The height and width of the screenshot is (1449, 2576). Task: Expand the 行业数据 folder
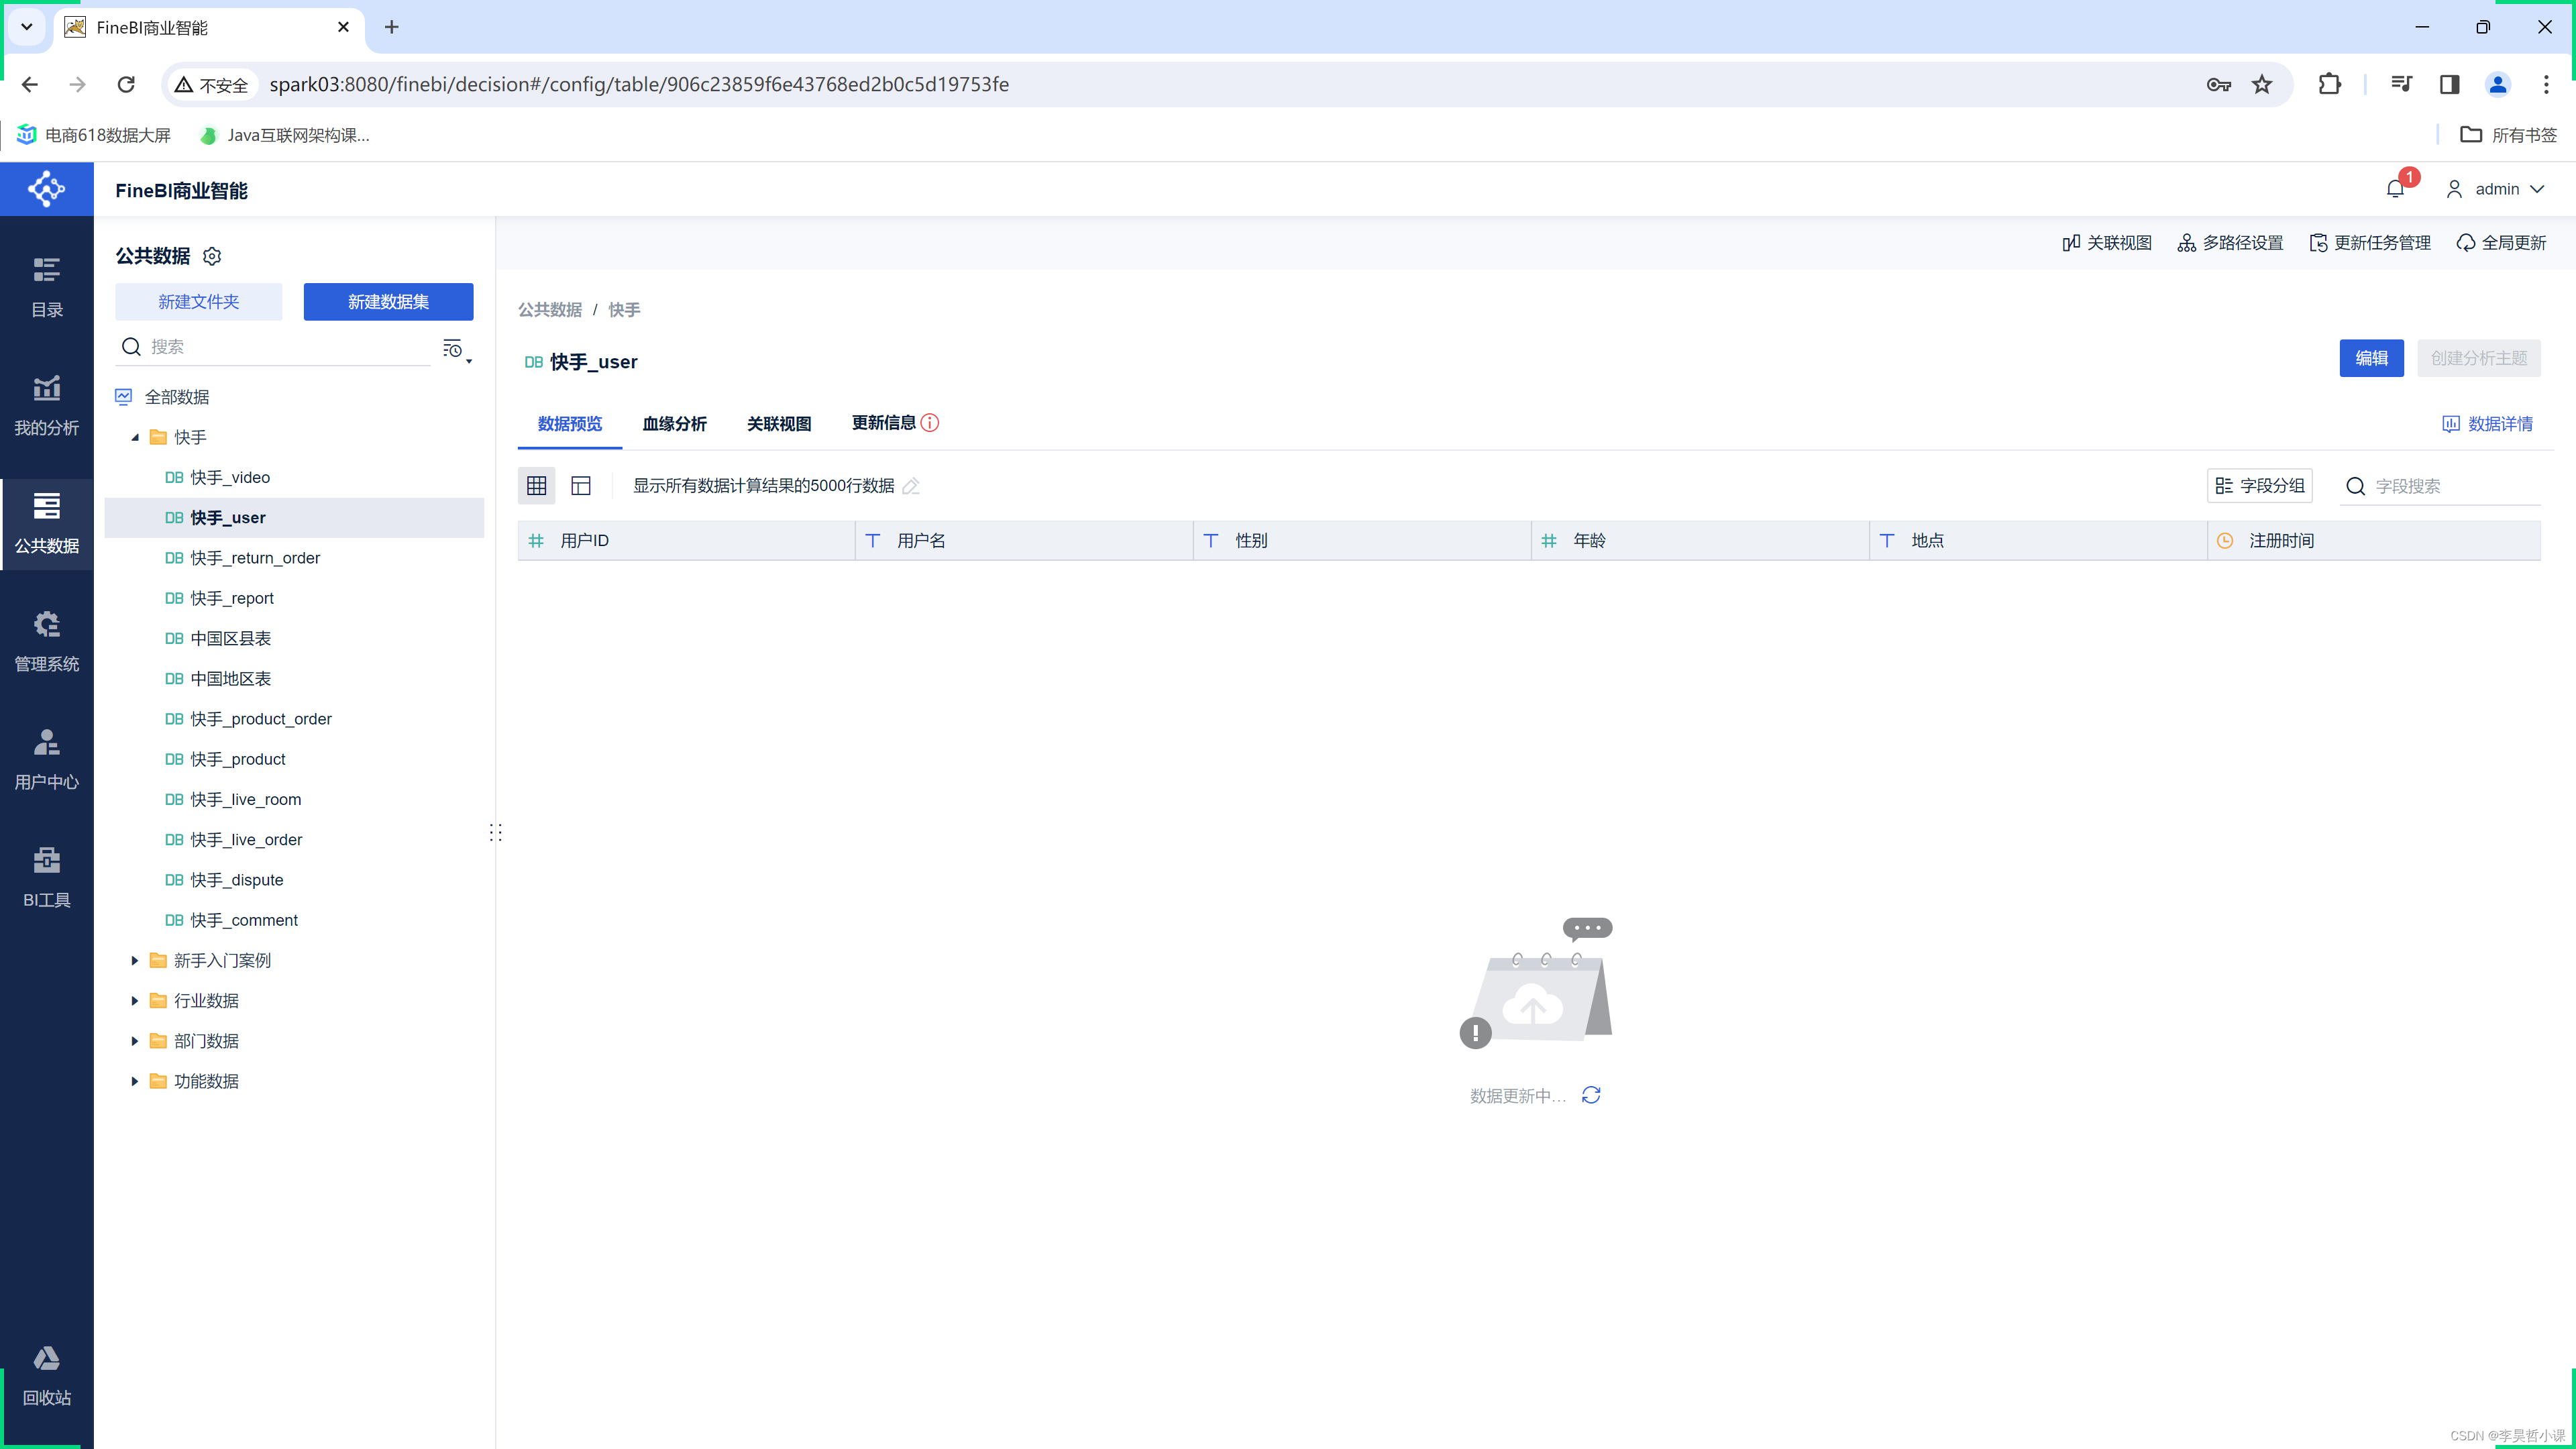pyautogui.click(x=135, y=1000)
